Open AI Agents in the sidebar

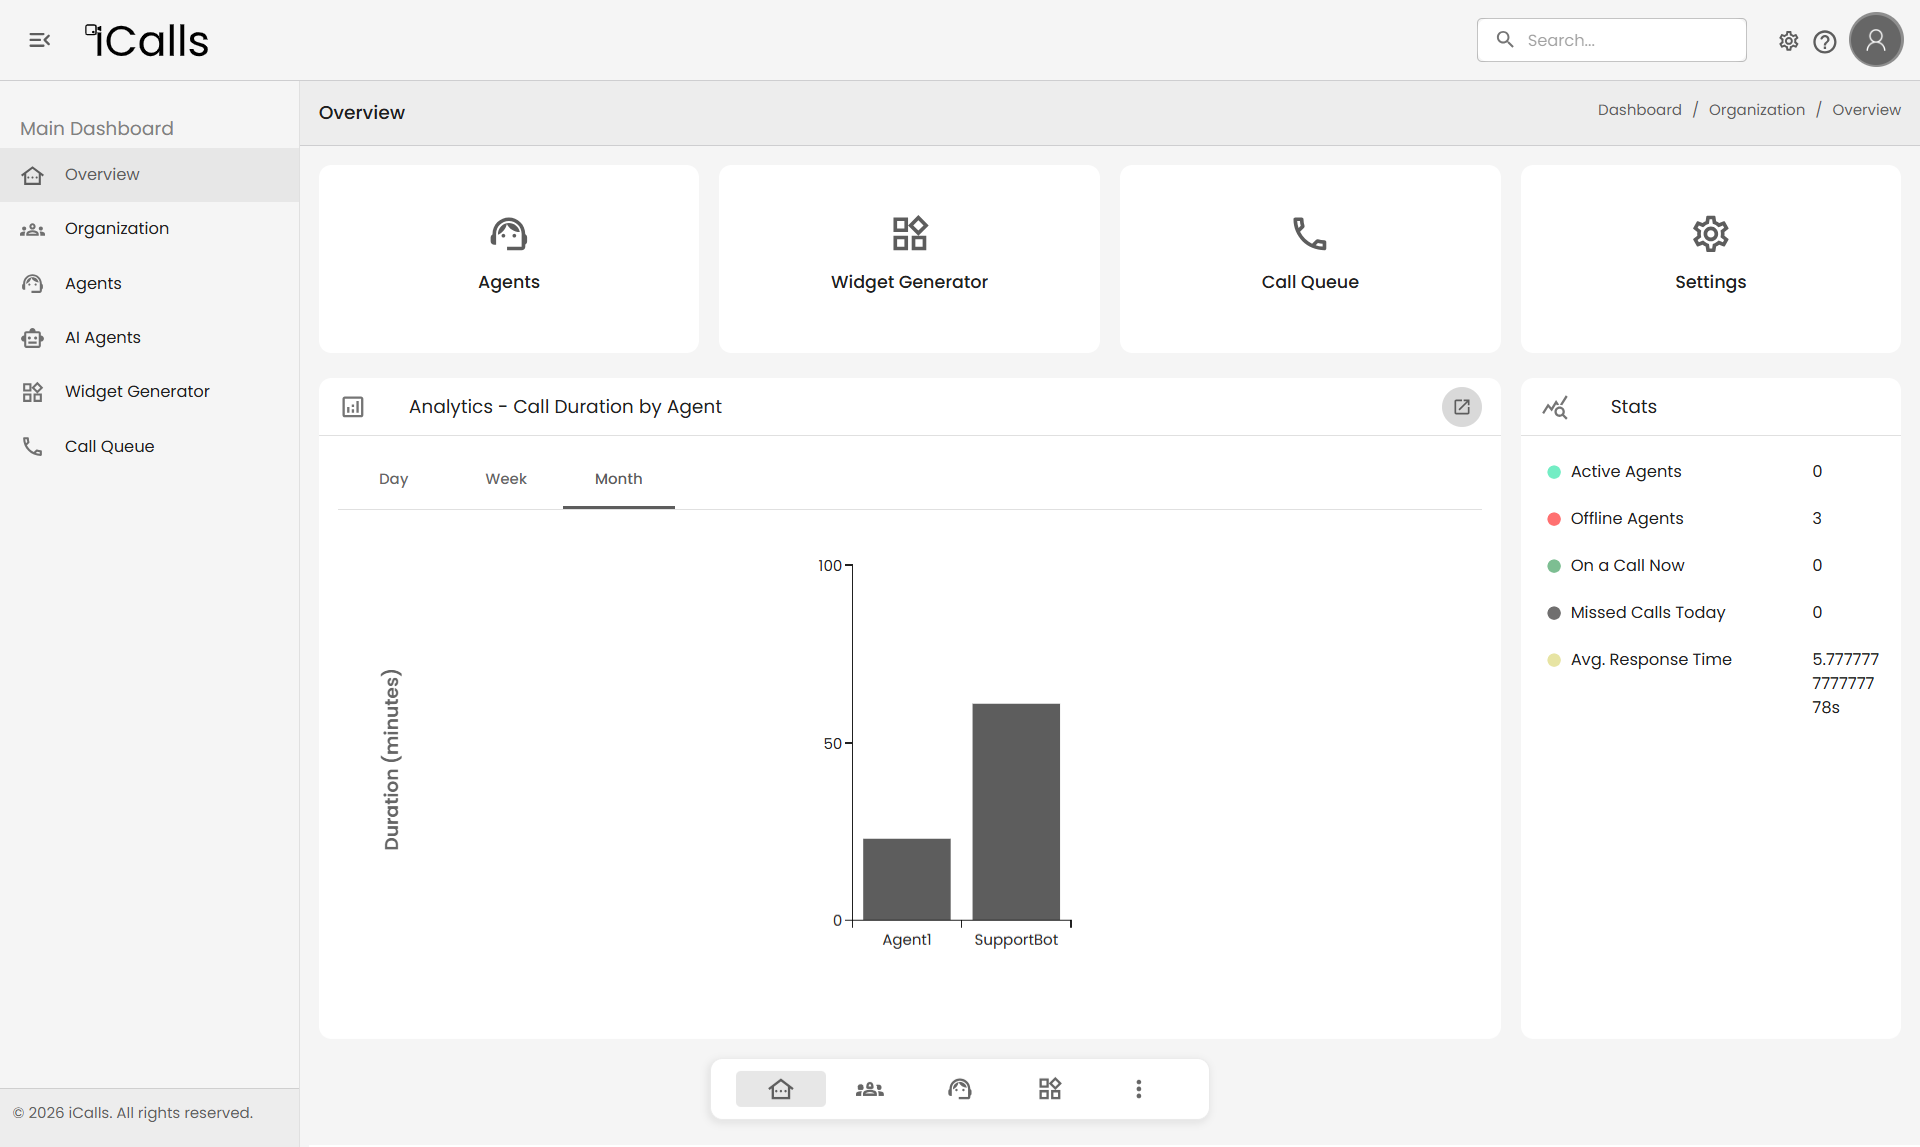(103, 338)
